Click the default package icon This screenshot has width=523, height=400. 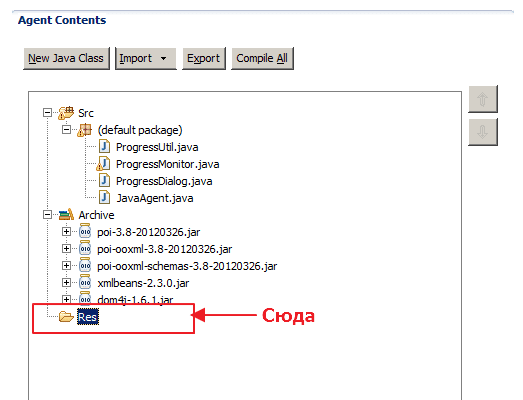click(84, 130)
